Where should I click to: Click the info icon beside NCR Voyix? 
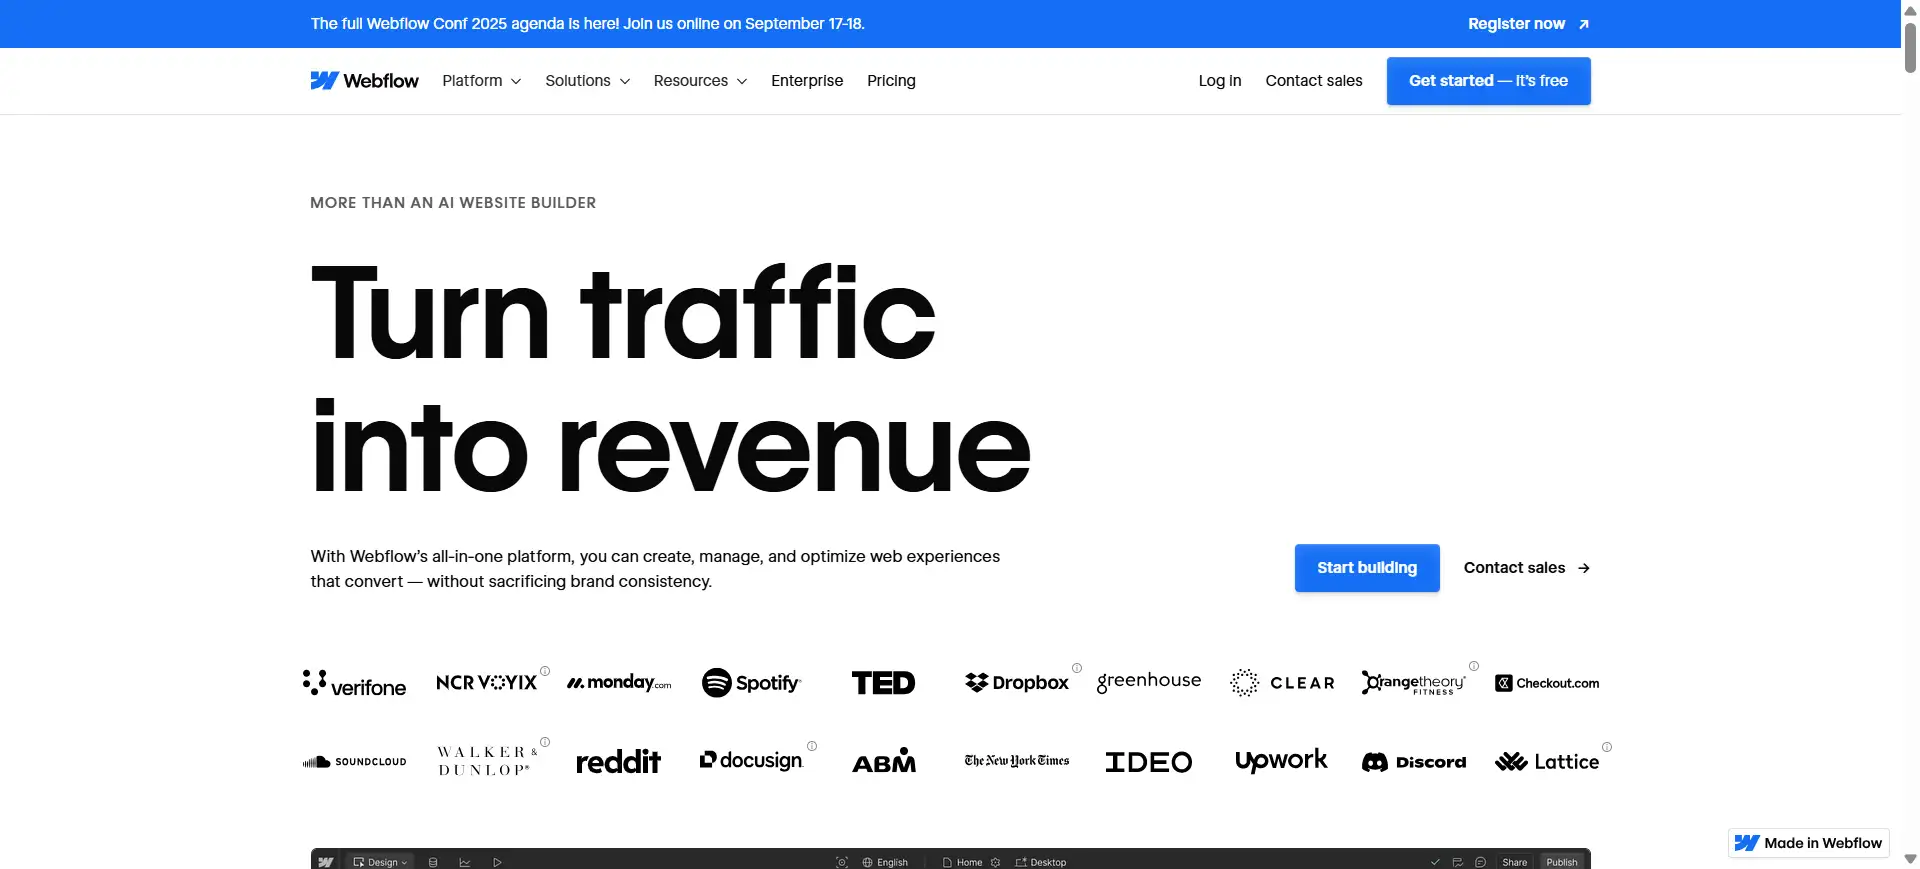click(545, 671)
